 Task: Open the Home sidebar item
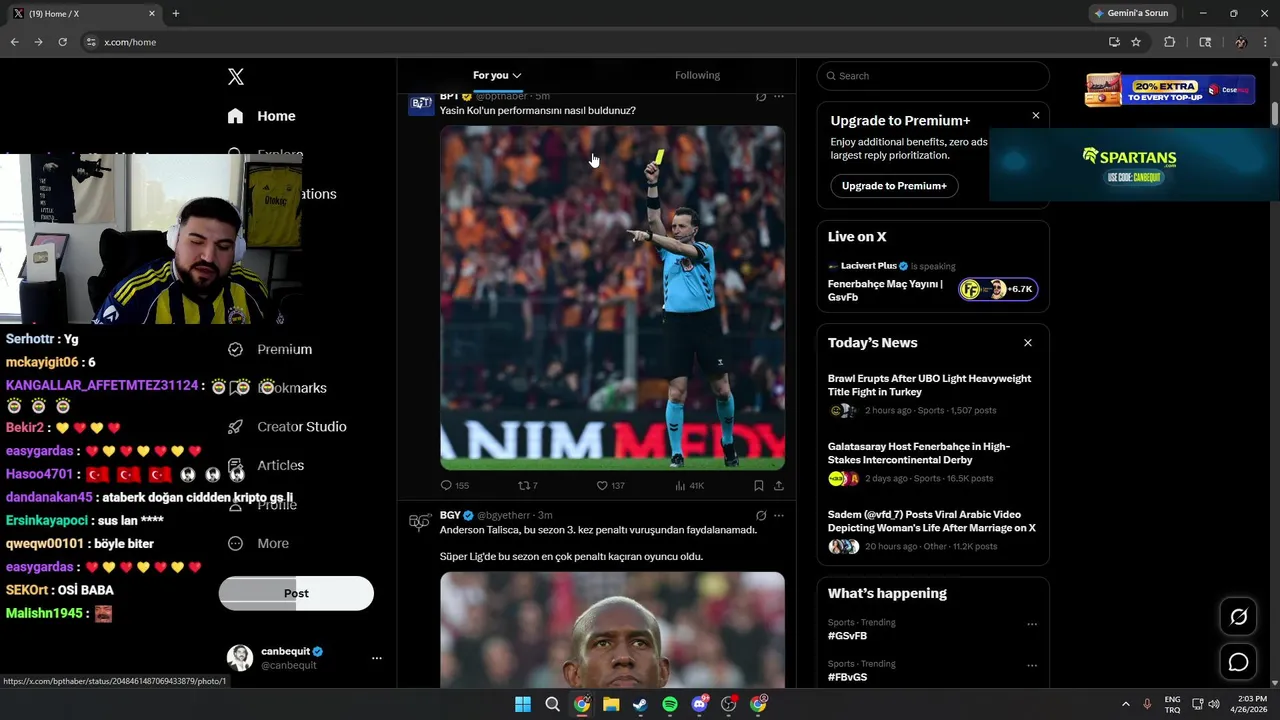click(261, 116)
